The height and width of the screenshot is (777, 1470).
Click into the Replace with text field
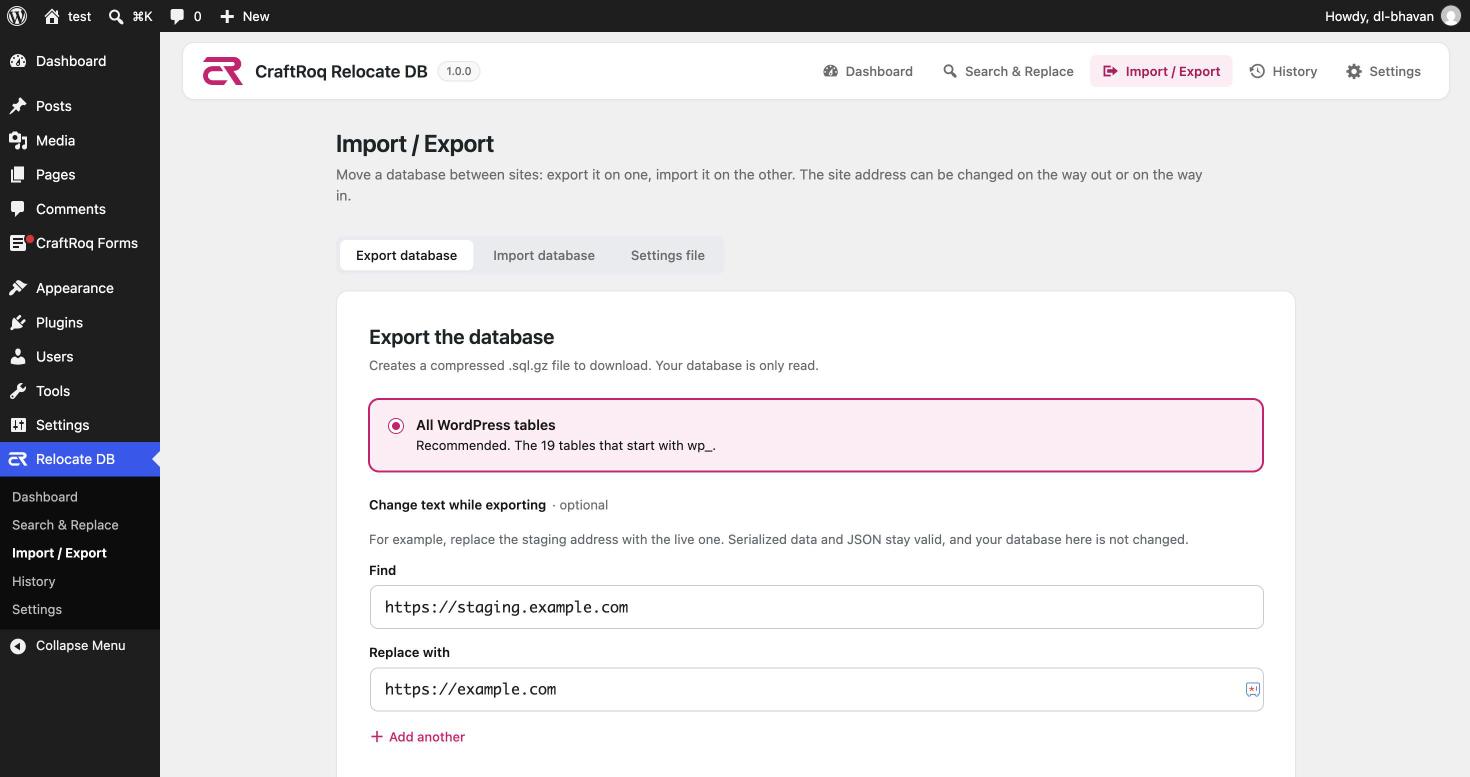point(816,689)
